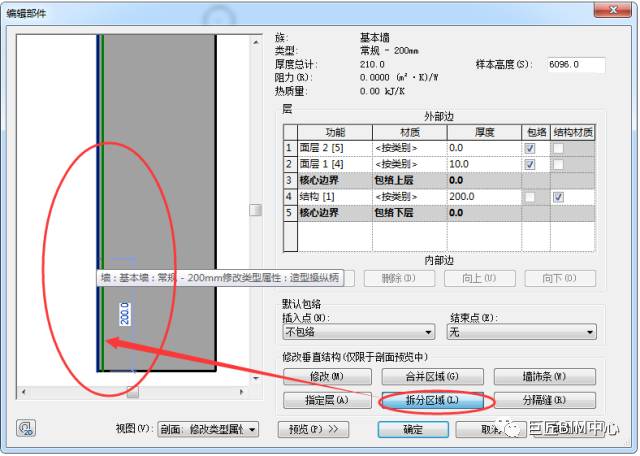Click the 材质 column header
The height and width of the screenshot is (456, 640).
409,133
